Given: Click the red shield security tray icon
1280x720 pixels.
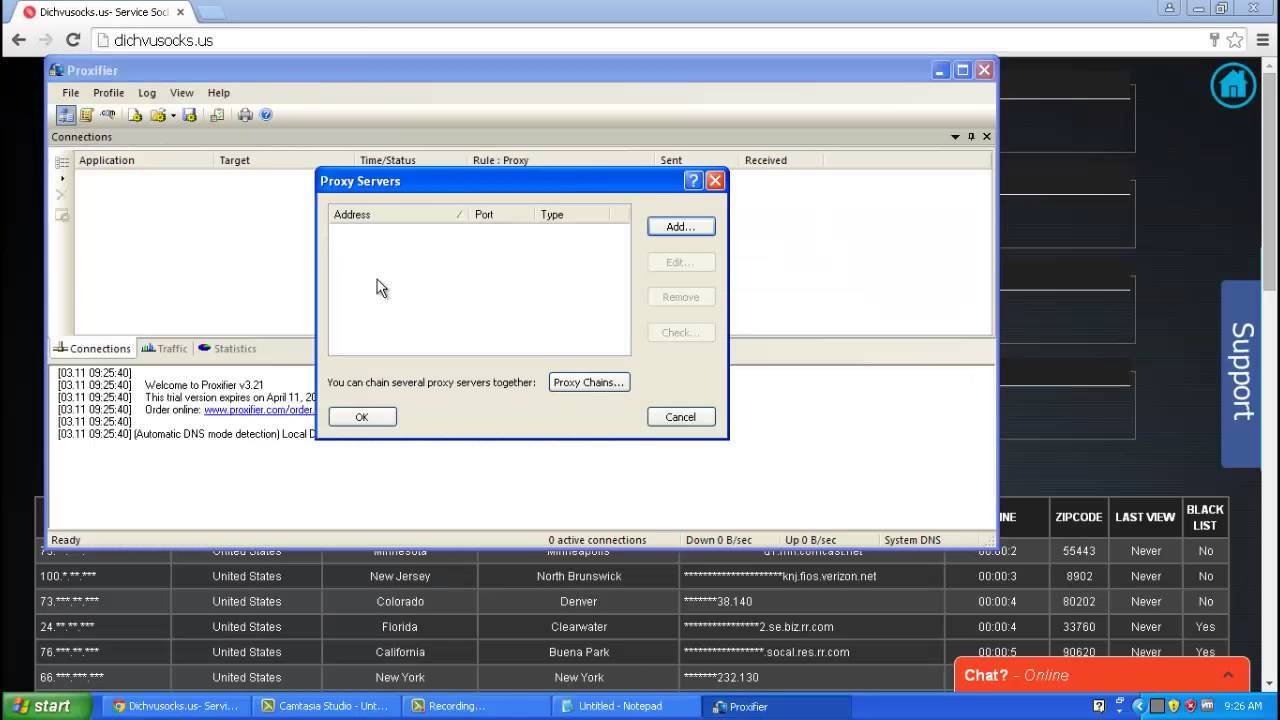Looking at the screenshot, I should 1190,706.
